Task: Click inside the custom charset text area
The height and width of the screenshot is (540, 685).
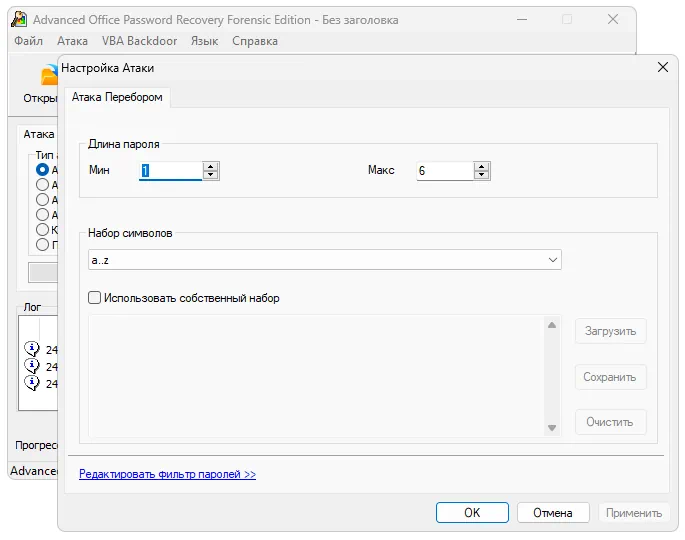Action: point(316,376)
